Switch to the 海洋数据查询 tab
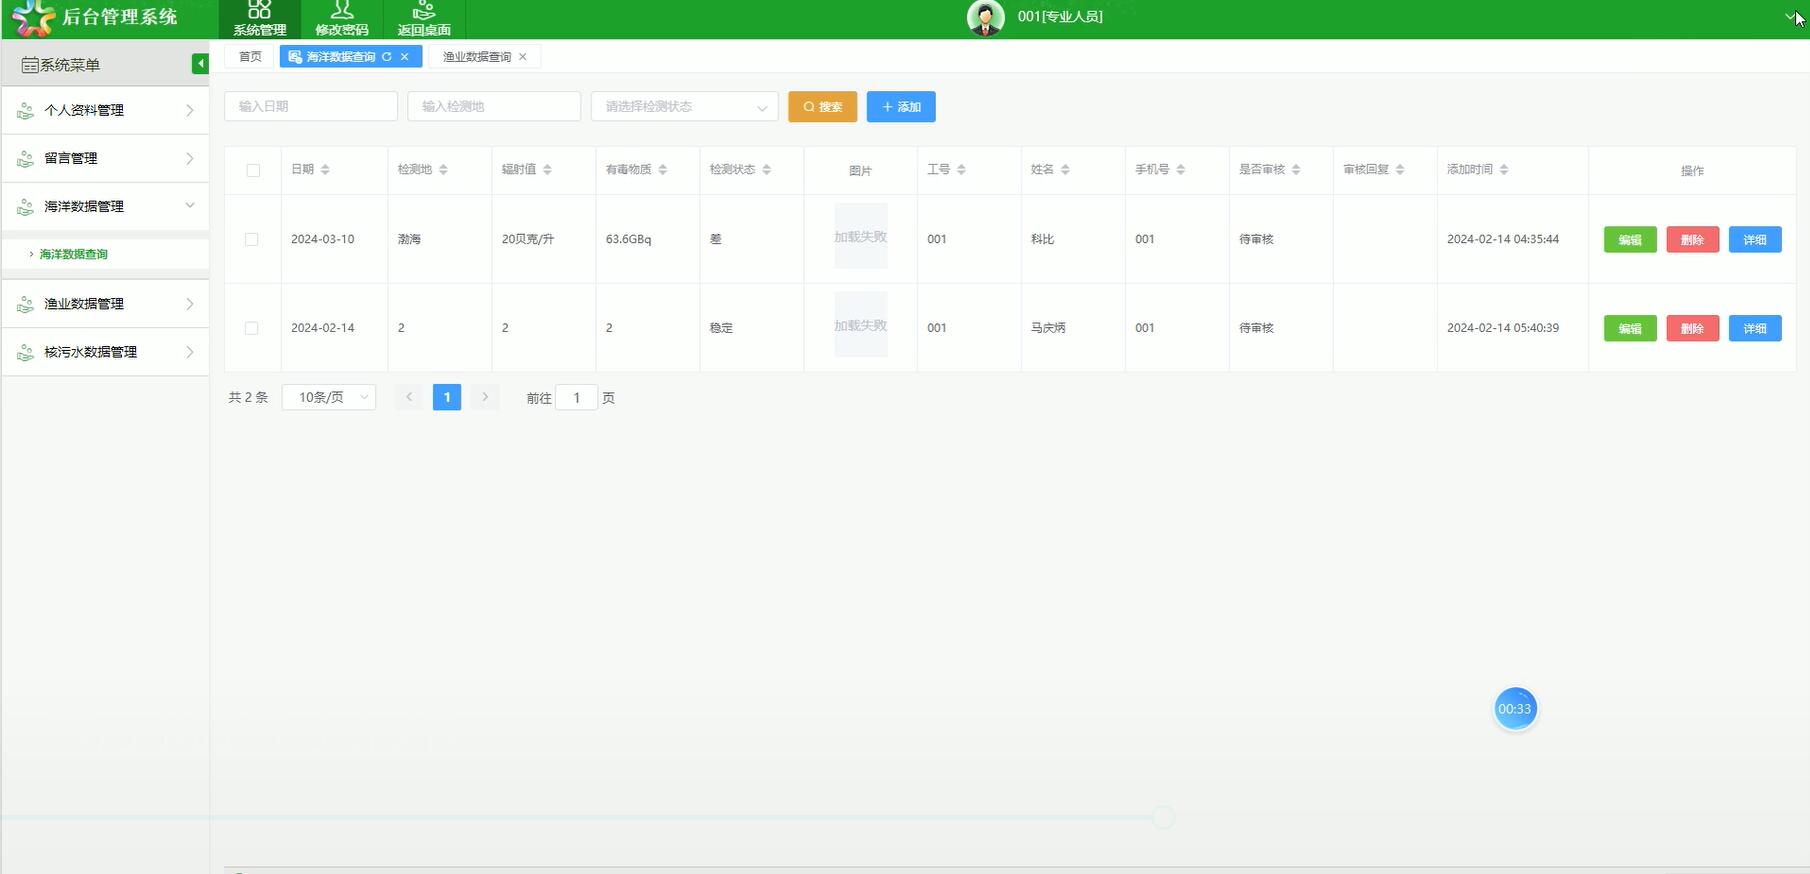This screenshot has width=1810, height=874. (x=341, y=57)
